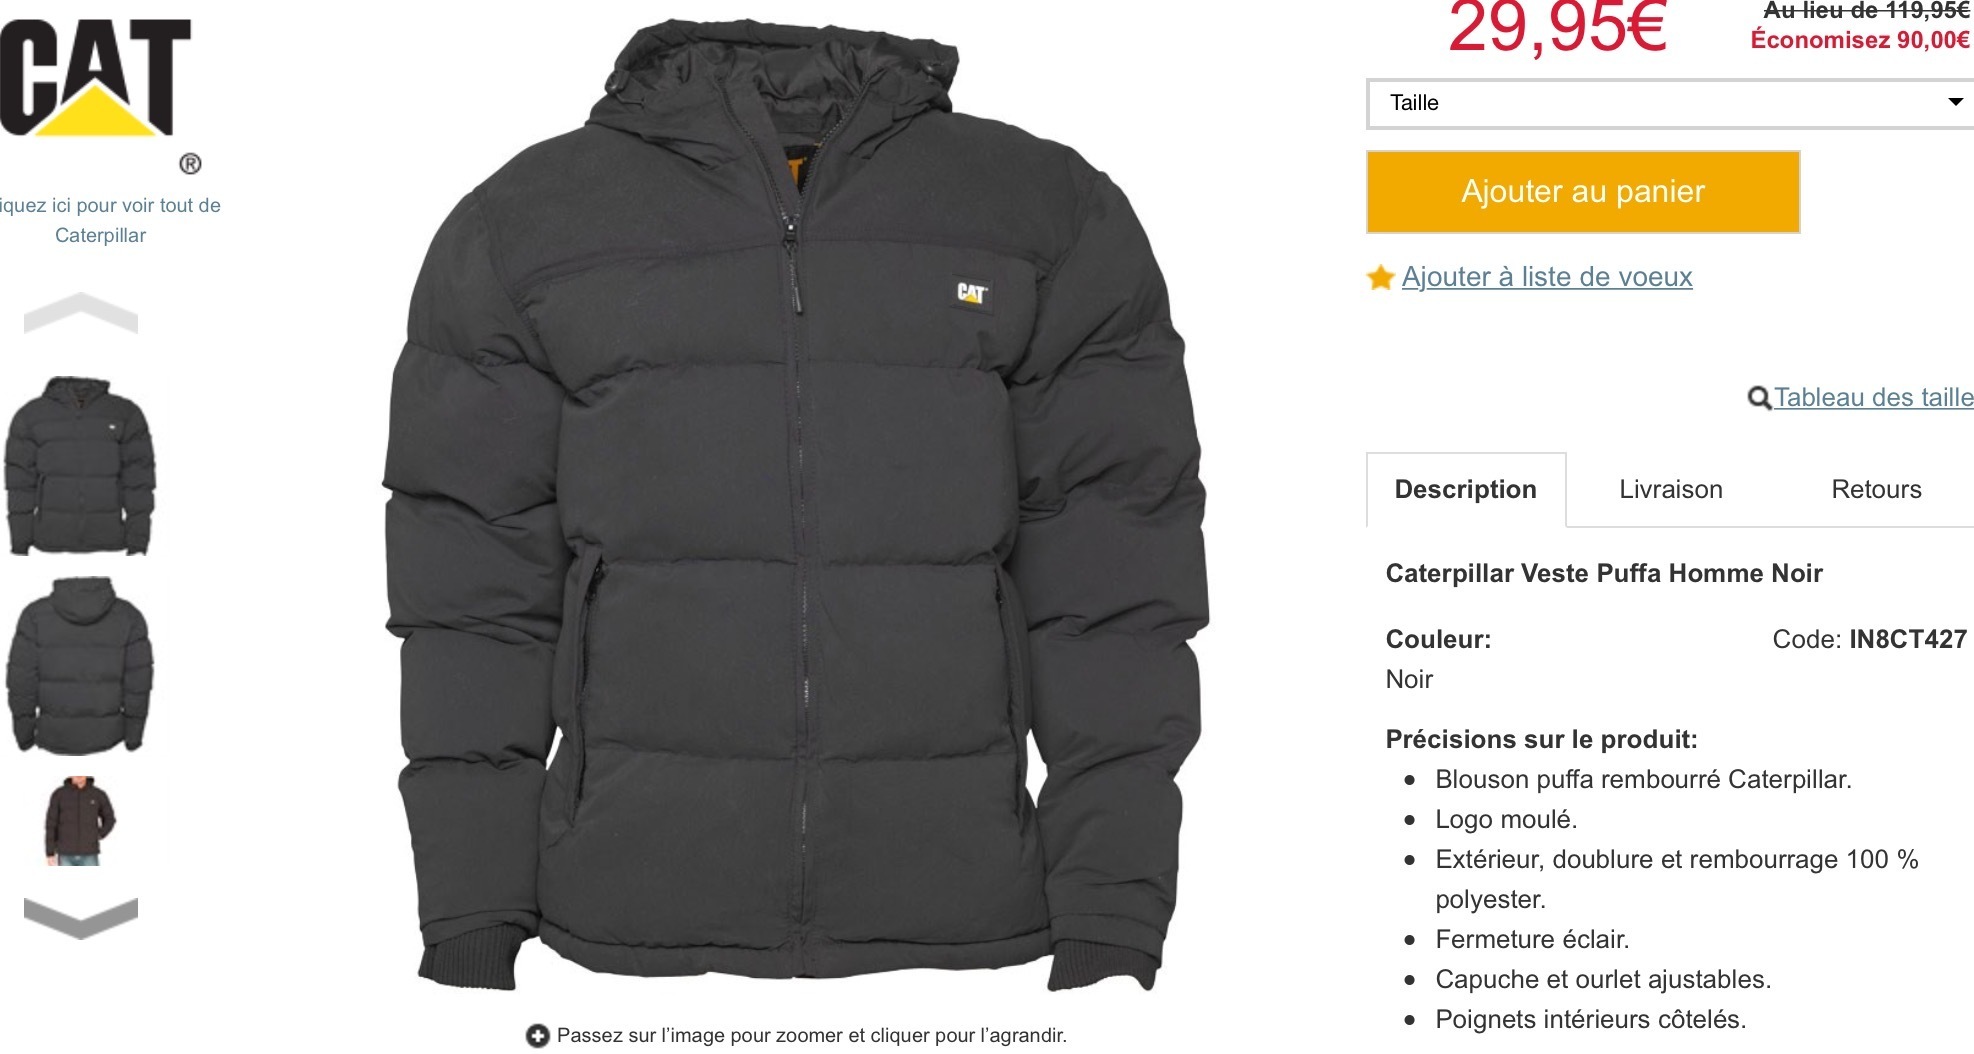1974x1054 pixels.
Task: Select the back view jacket thumbnail
Action: [80, 665]
